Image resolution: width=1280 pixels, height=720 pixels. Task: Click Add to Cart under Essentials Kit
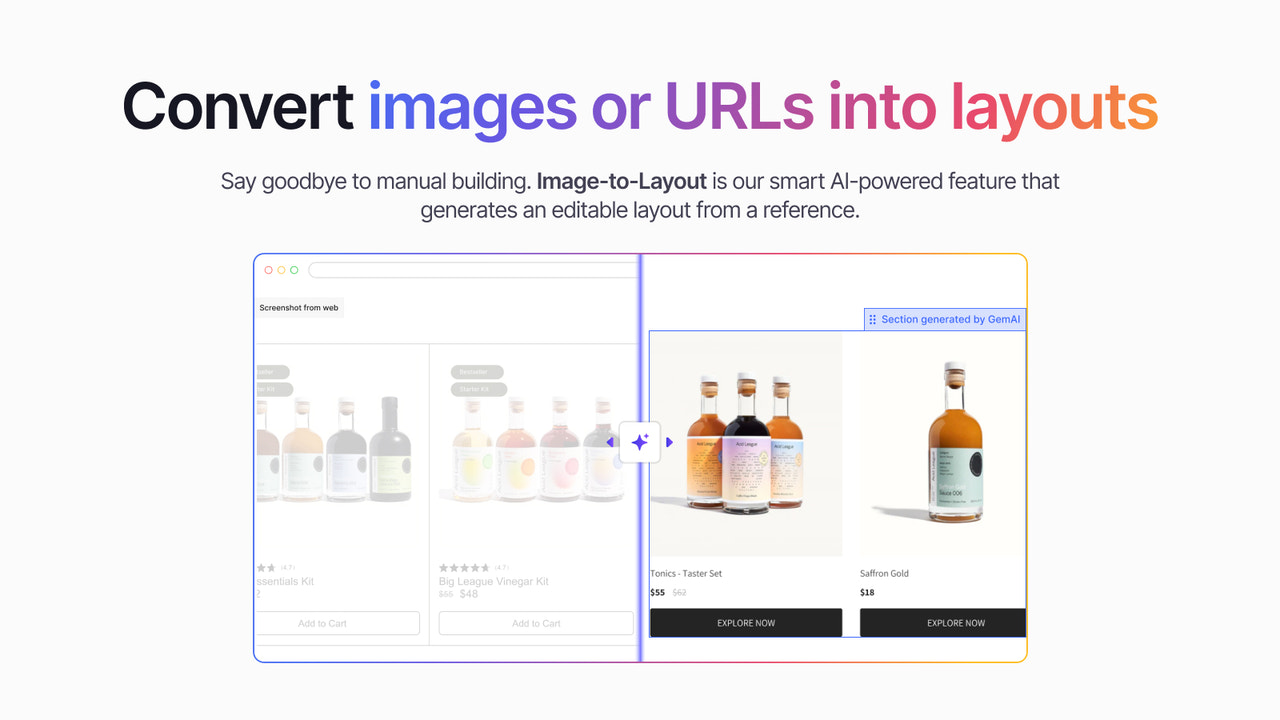pos(337,623)
